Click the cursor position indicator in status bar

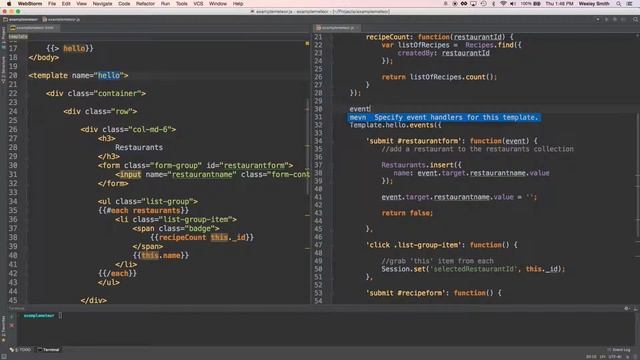point(591,357)
